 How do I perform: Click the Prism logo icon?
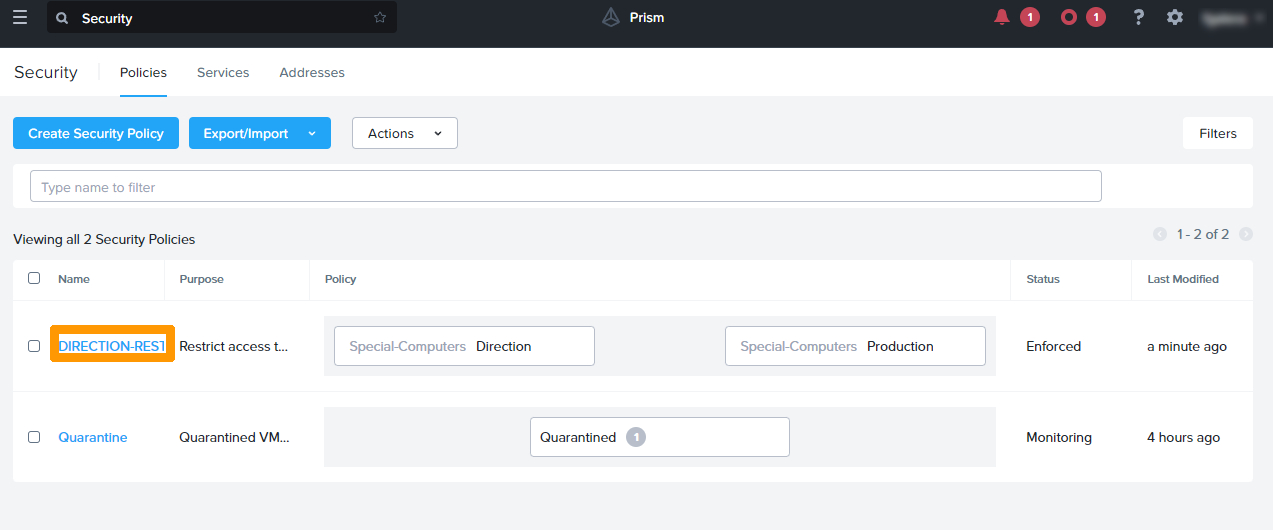click(611, 17)
